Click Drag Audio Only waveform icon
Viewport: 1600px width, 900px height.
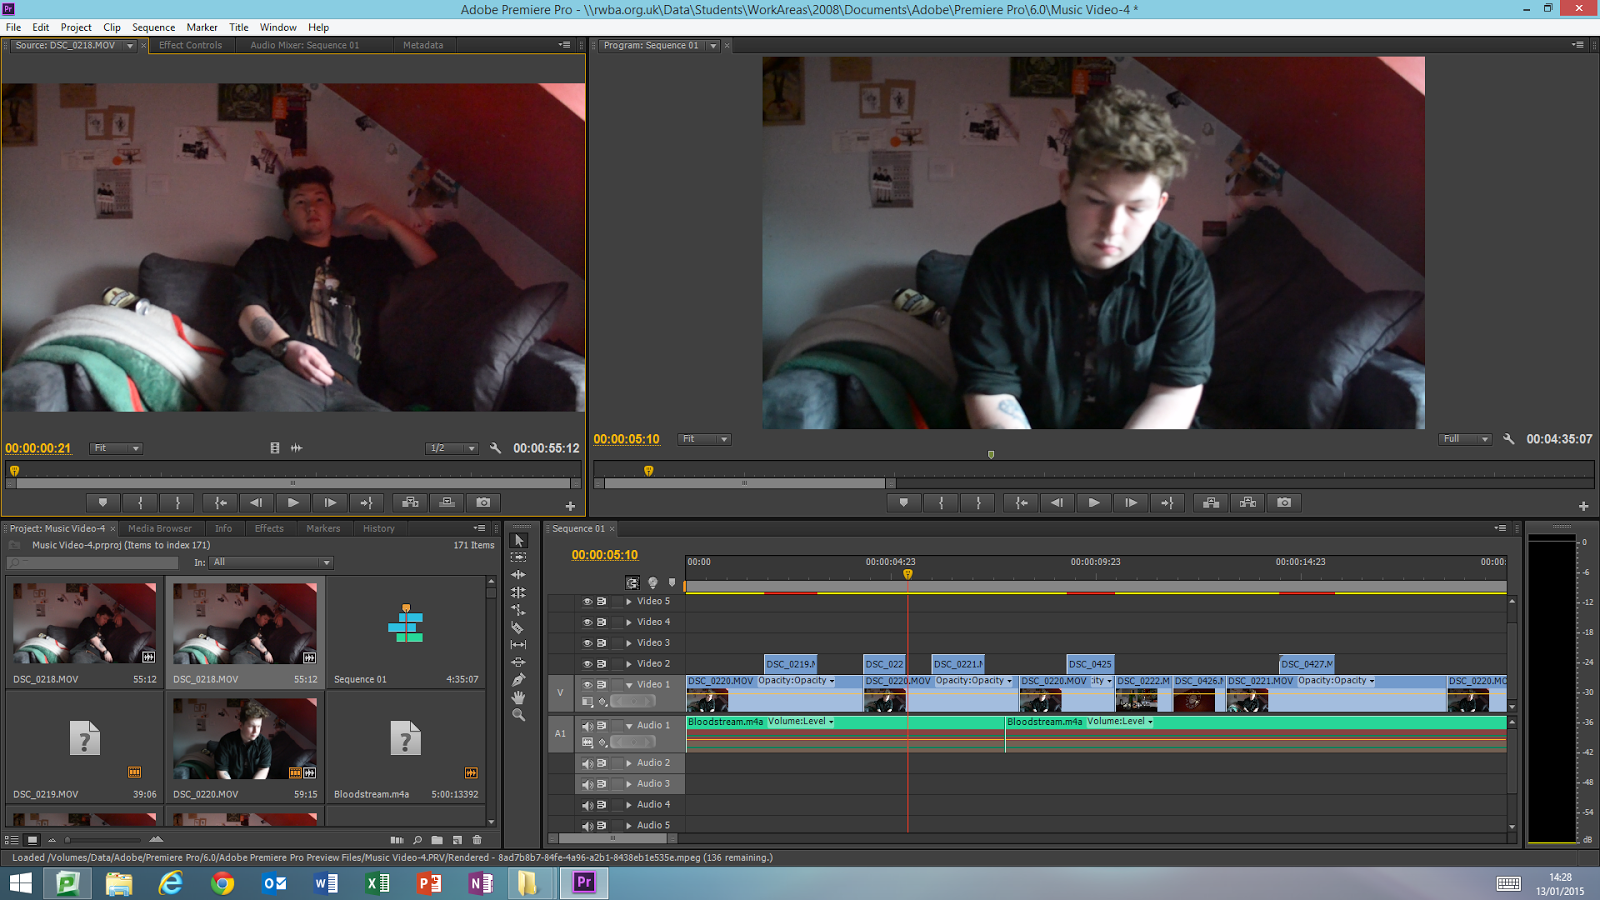tap(296, 448)
